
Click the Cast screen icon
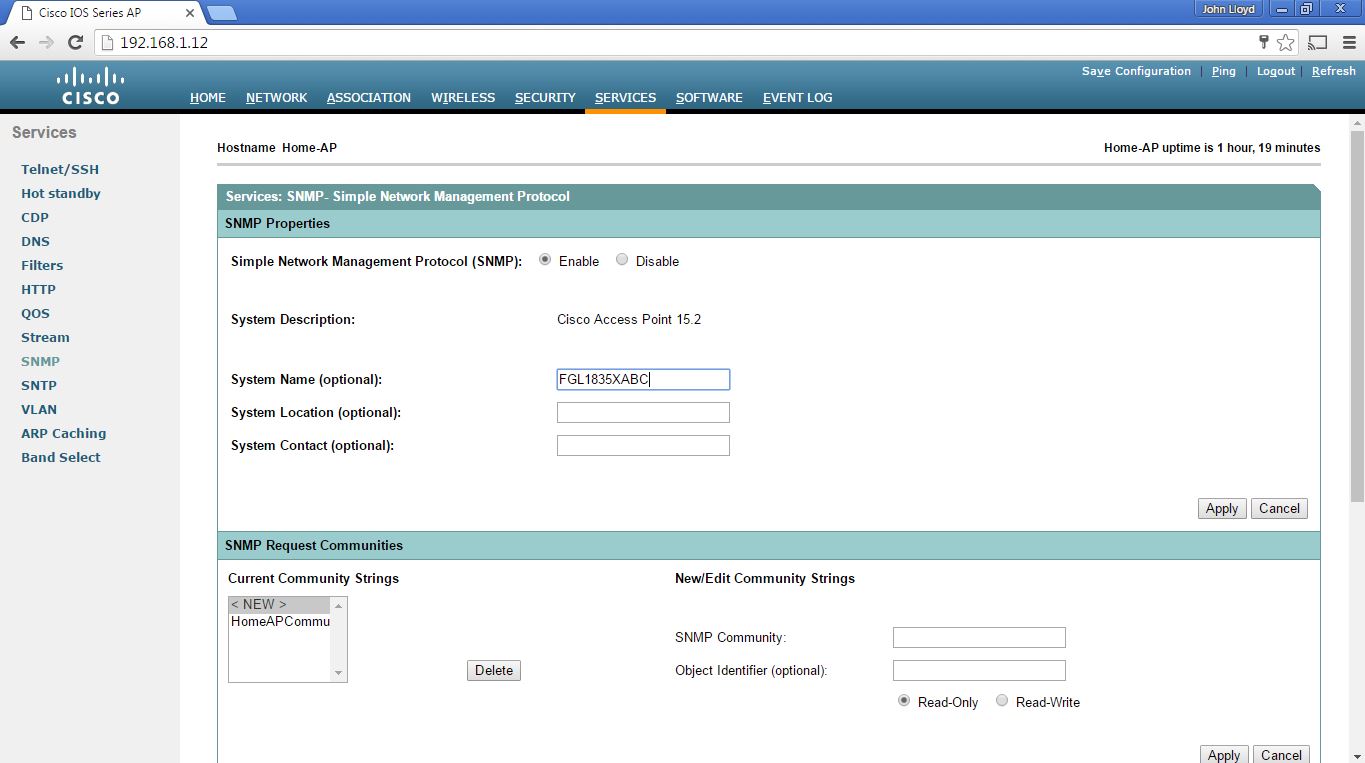click(x=1318, y=42)
